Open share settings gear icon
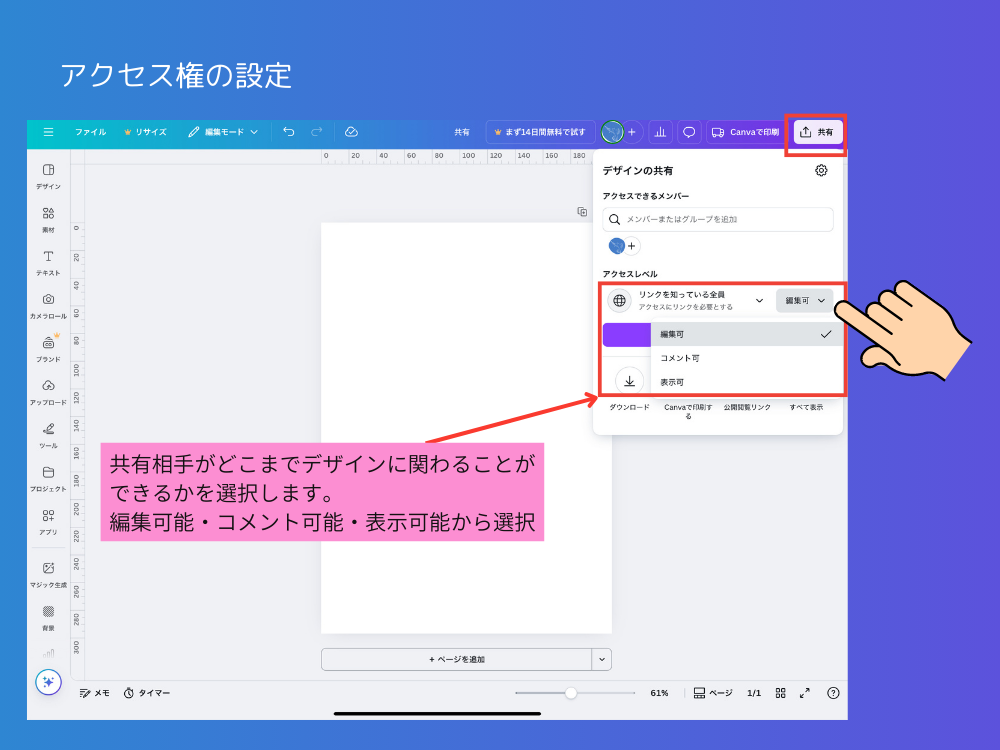The image size is (1000, 750). [821, 171]
